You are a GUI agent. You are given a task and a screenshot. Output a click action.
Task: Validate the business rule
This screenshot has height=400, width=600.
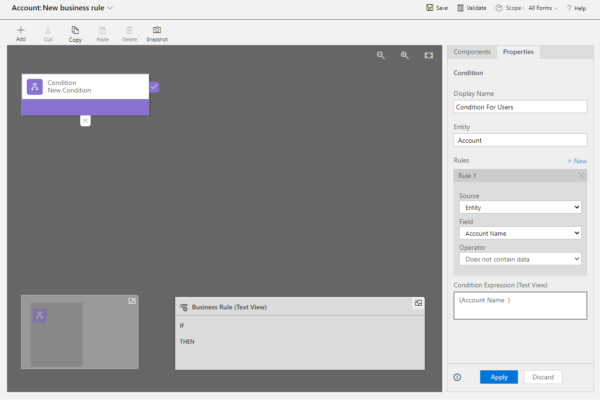tap(472, 8)
